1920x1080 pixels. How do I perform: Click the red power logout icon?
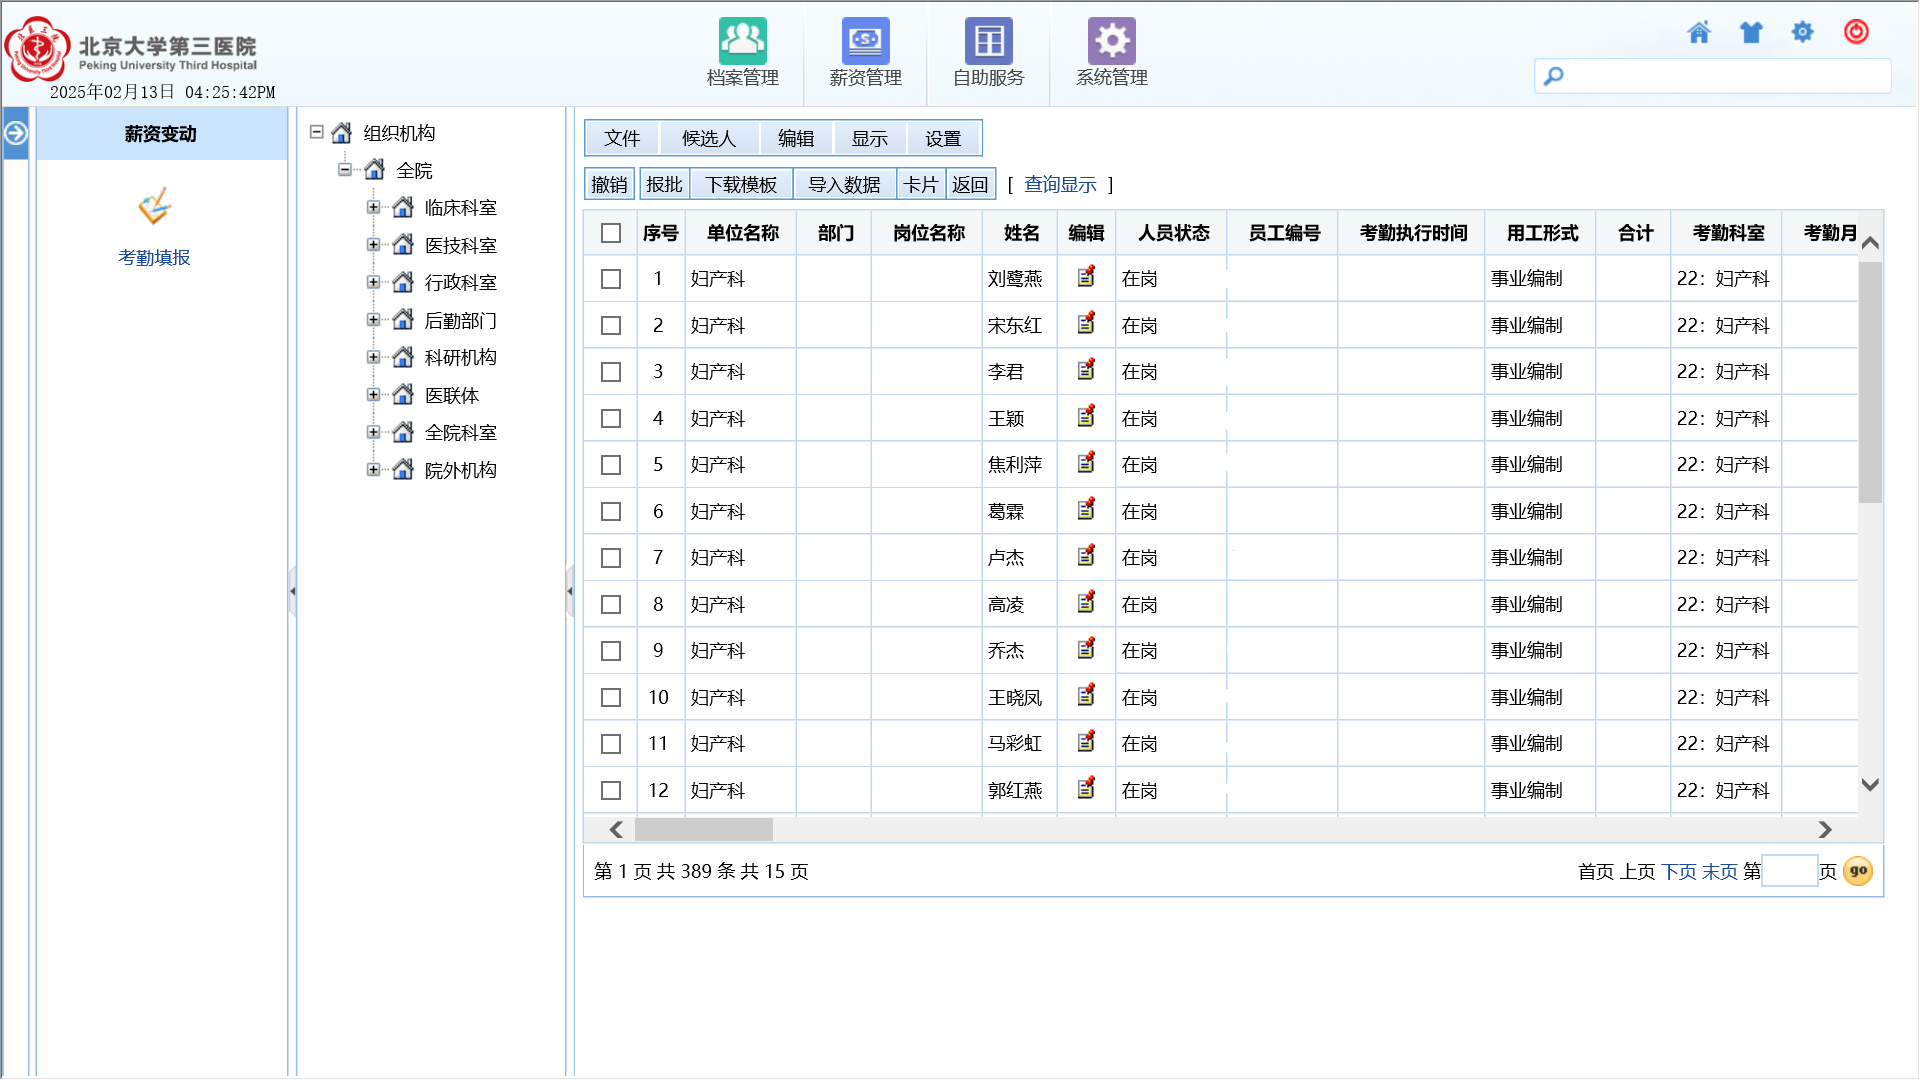click(1856, 32)
